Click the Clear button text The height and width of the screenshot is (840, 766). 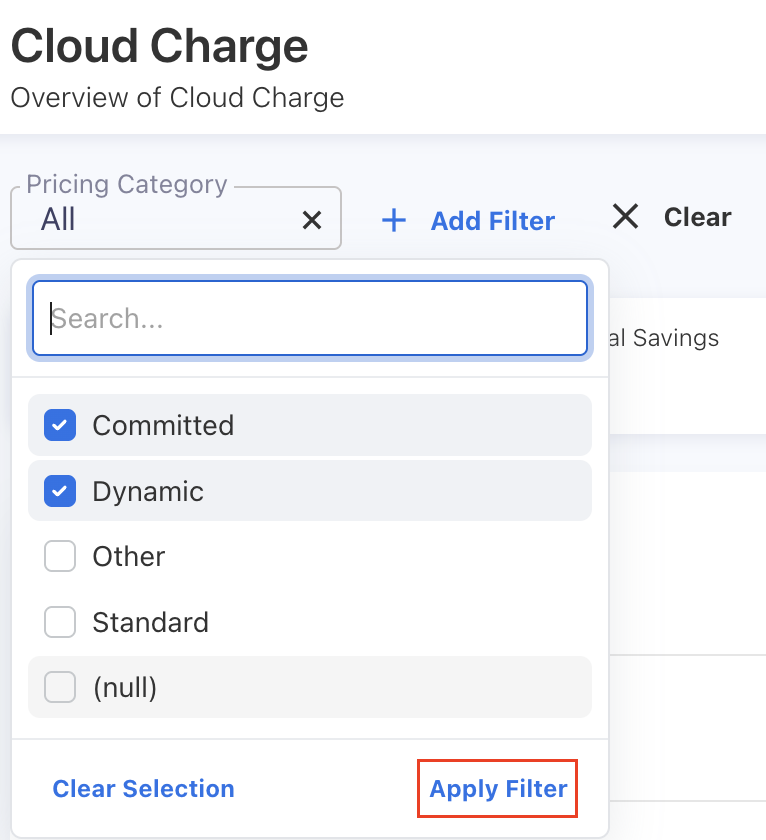click(x=698, y=217)
